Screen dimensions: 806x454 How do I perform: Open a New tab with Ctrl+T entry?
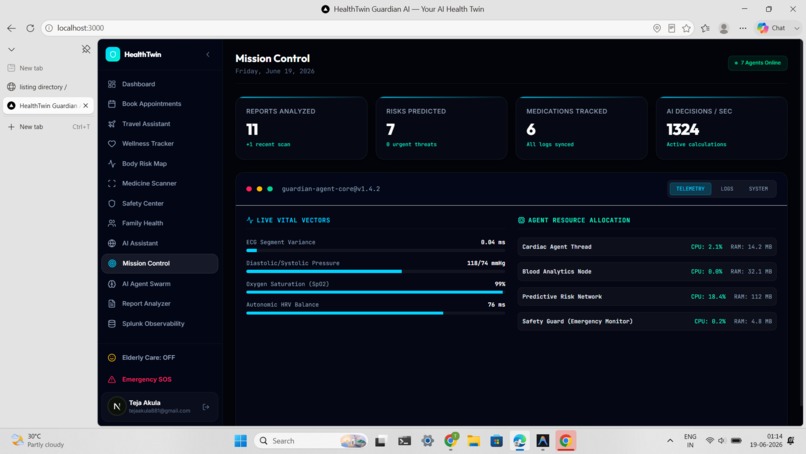point(48,126)
